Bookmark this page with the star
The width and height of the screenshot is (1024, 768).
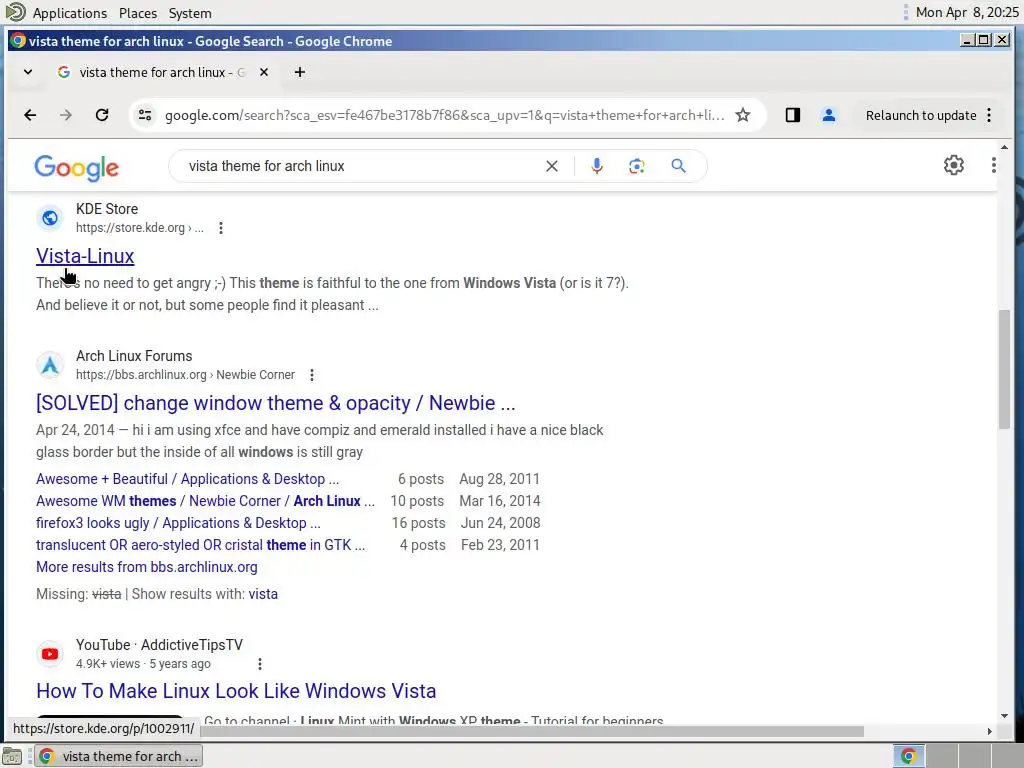tap(743, 116)
